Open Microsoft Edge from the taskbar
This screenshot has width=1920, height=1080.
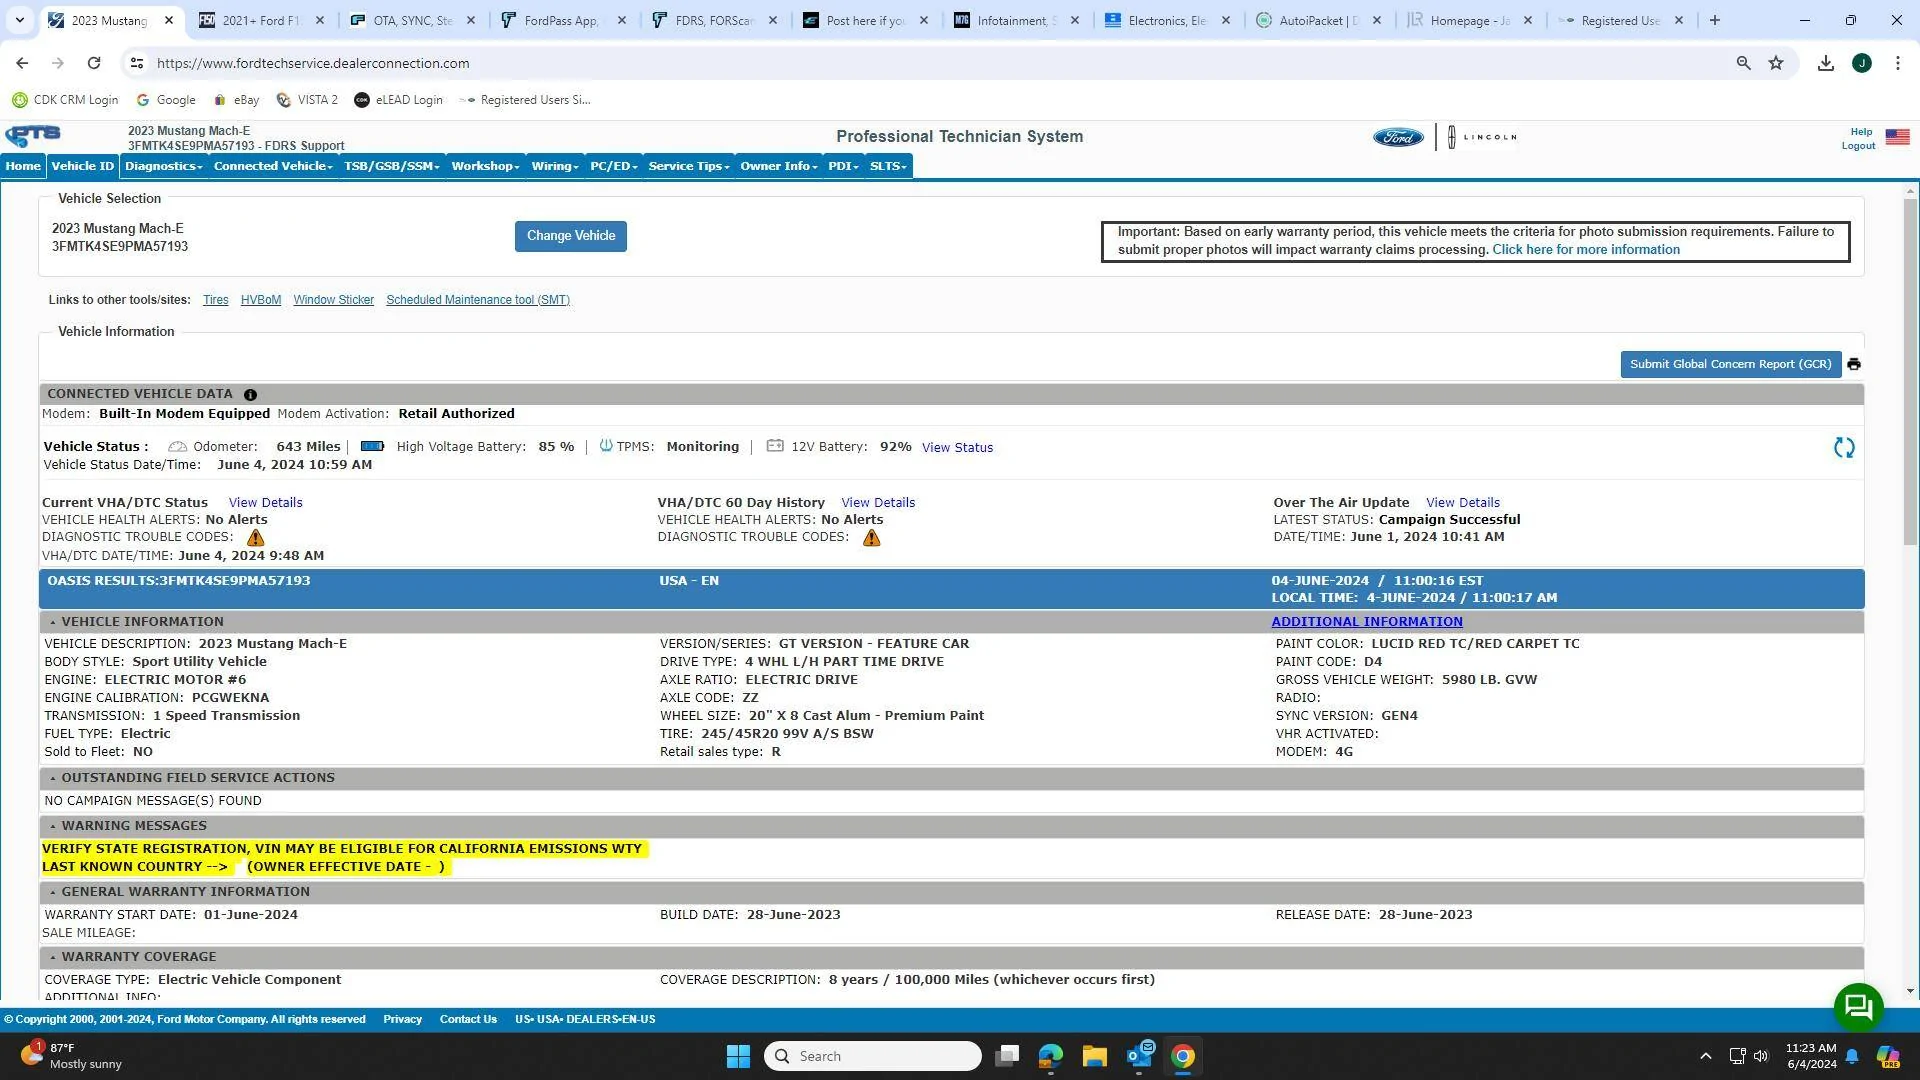[x=1051, y=1056]
